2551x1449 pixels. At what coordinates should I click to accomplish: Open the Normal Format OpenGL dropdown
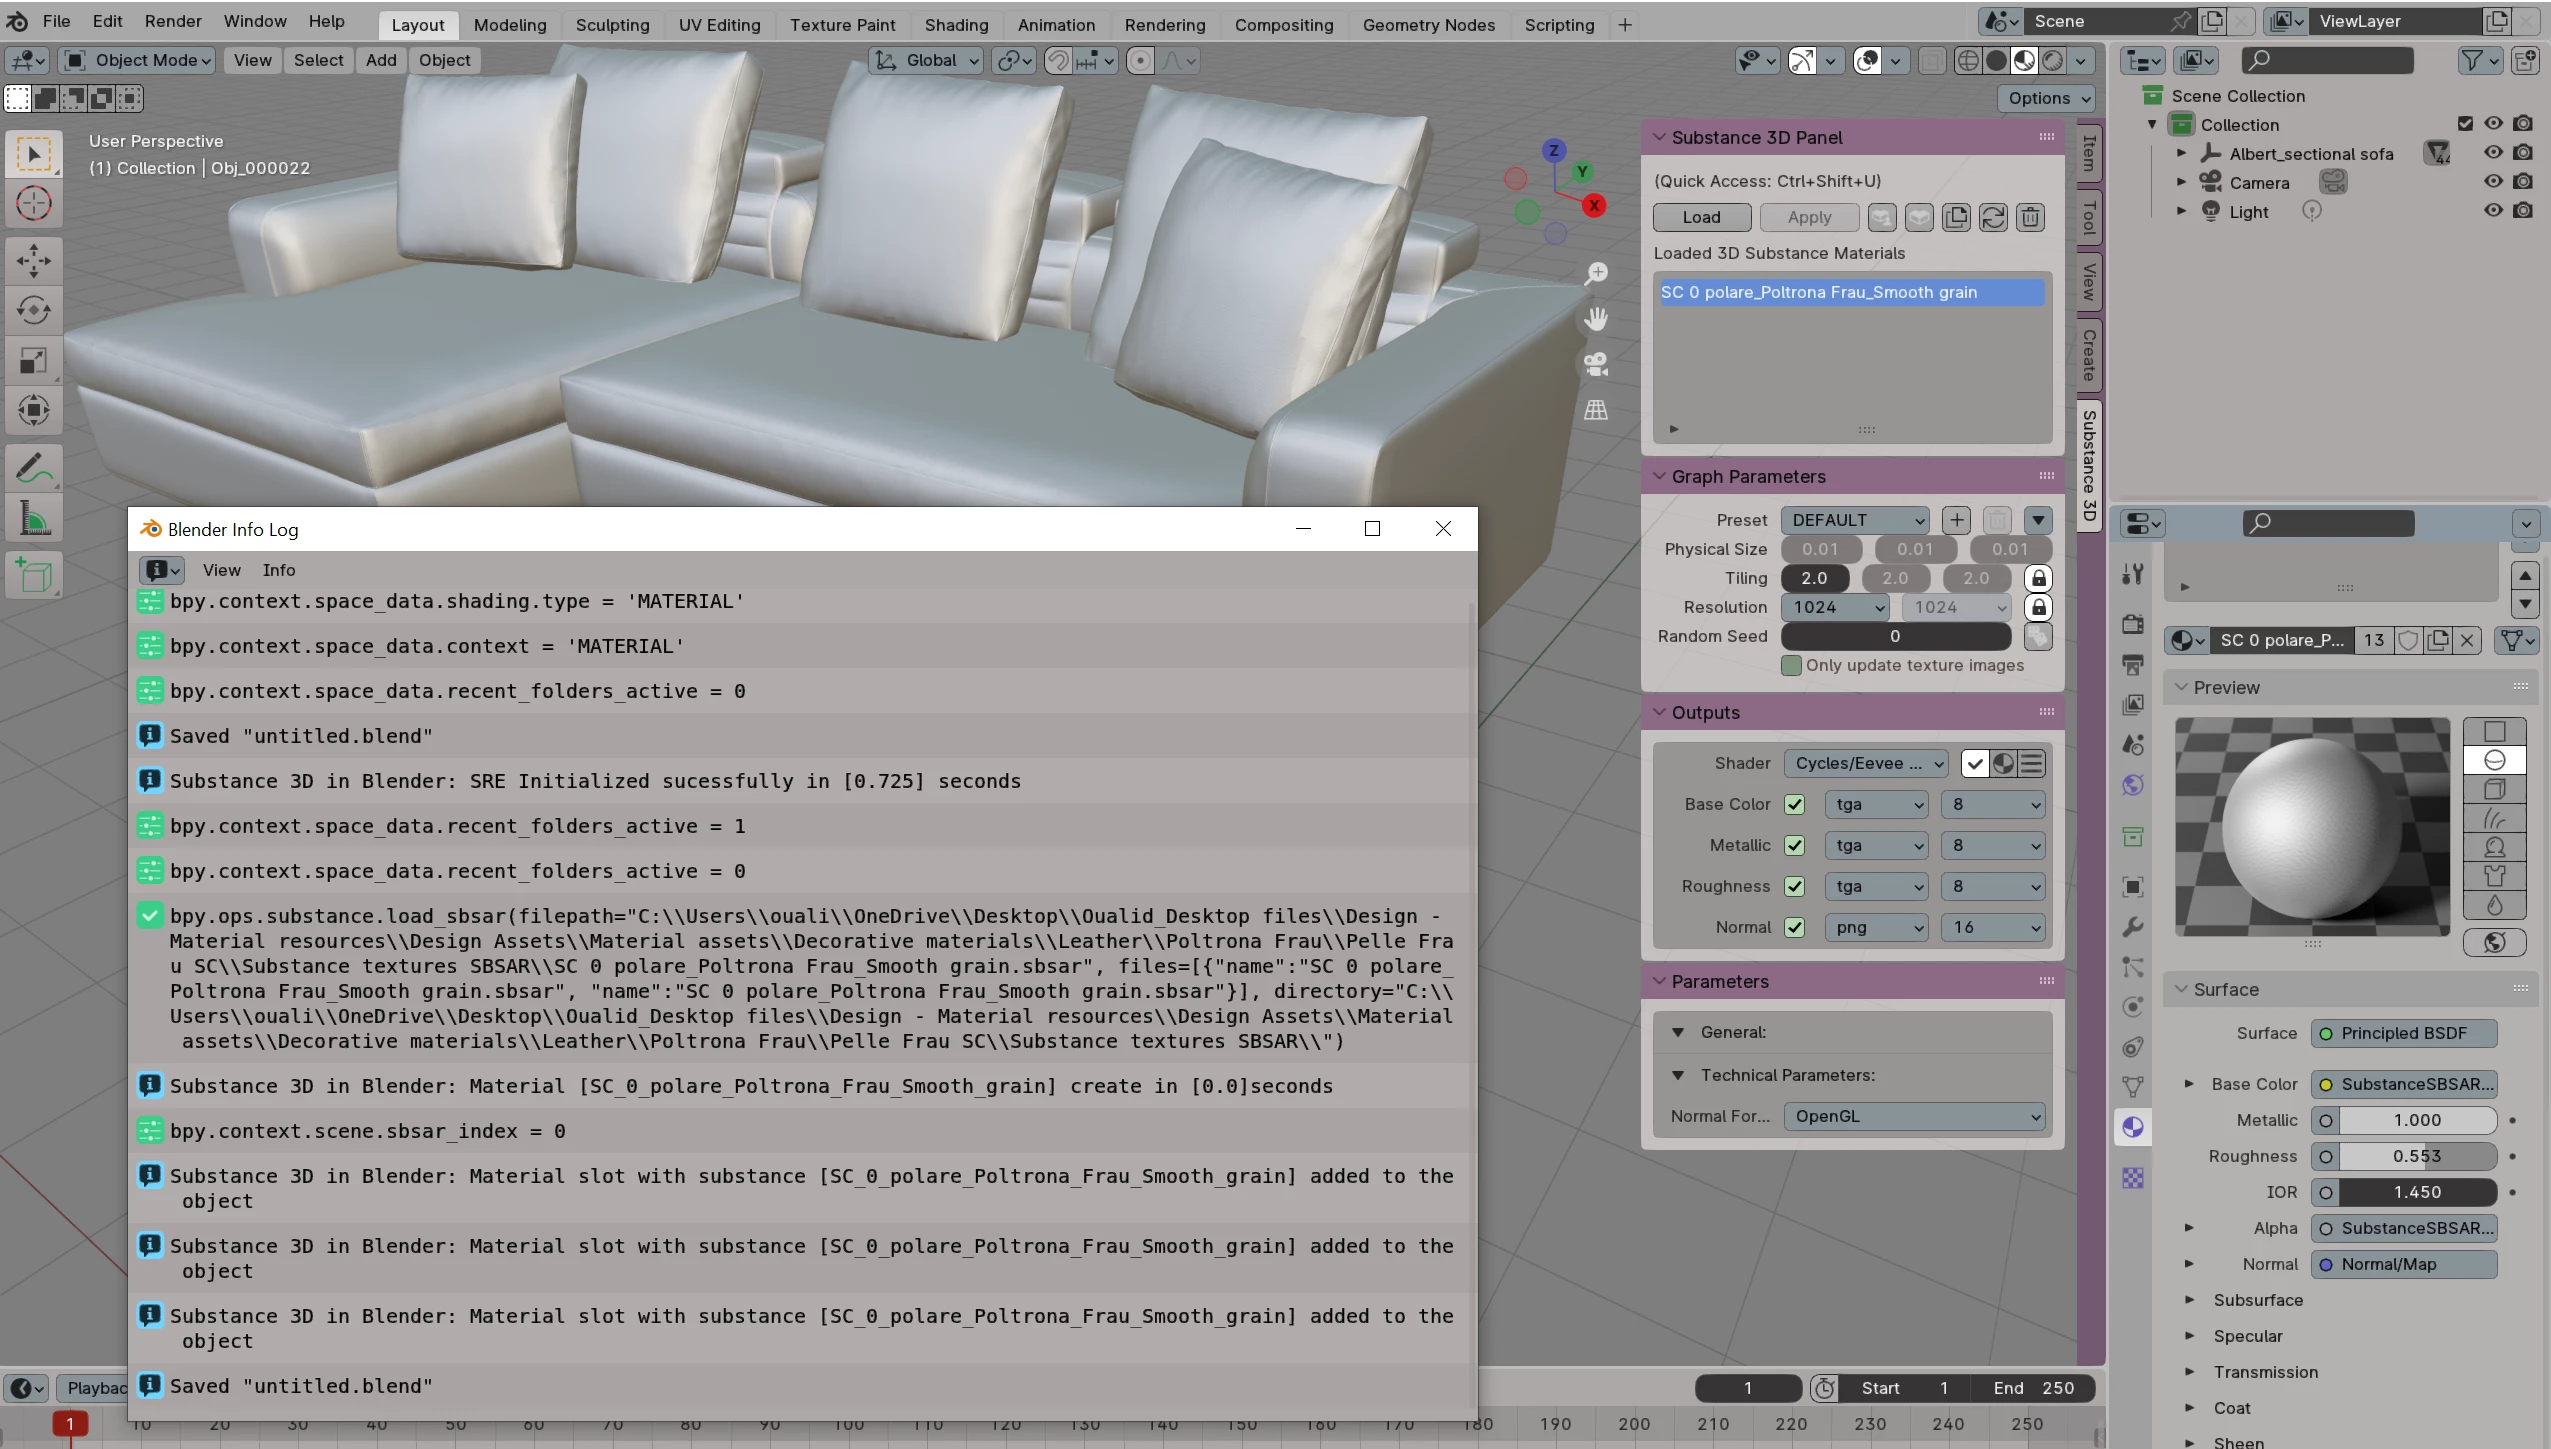click(x=1914, y=1116)
